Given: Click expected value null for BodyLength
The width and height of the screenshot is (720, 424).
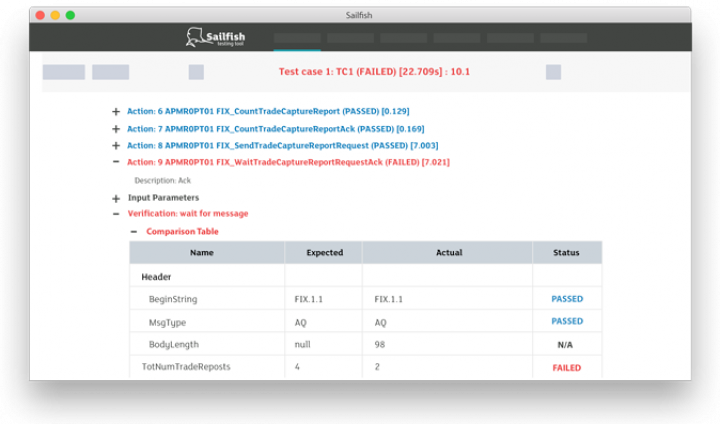Looking at the screenshot, I should click(x=303, y=345).
